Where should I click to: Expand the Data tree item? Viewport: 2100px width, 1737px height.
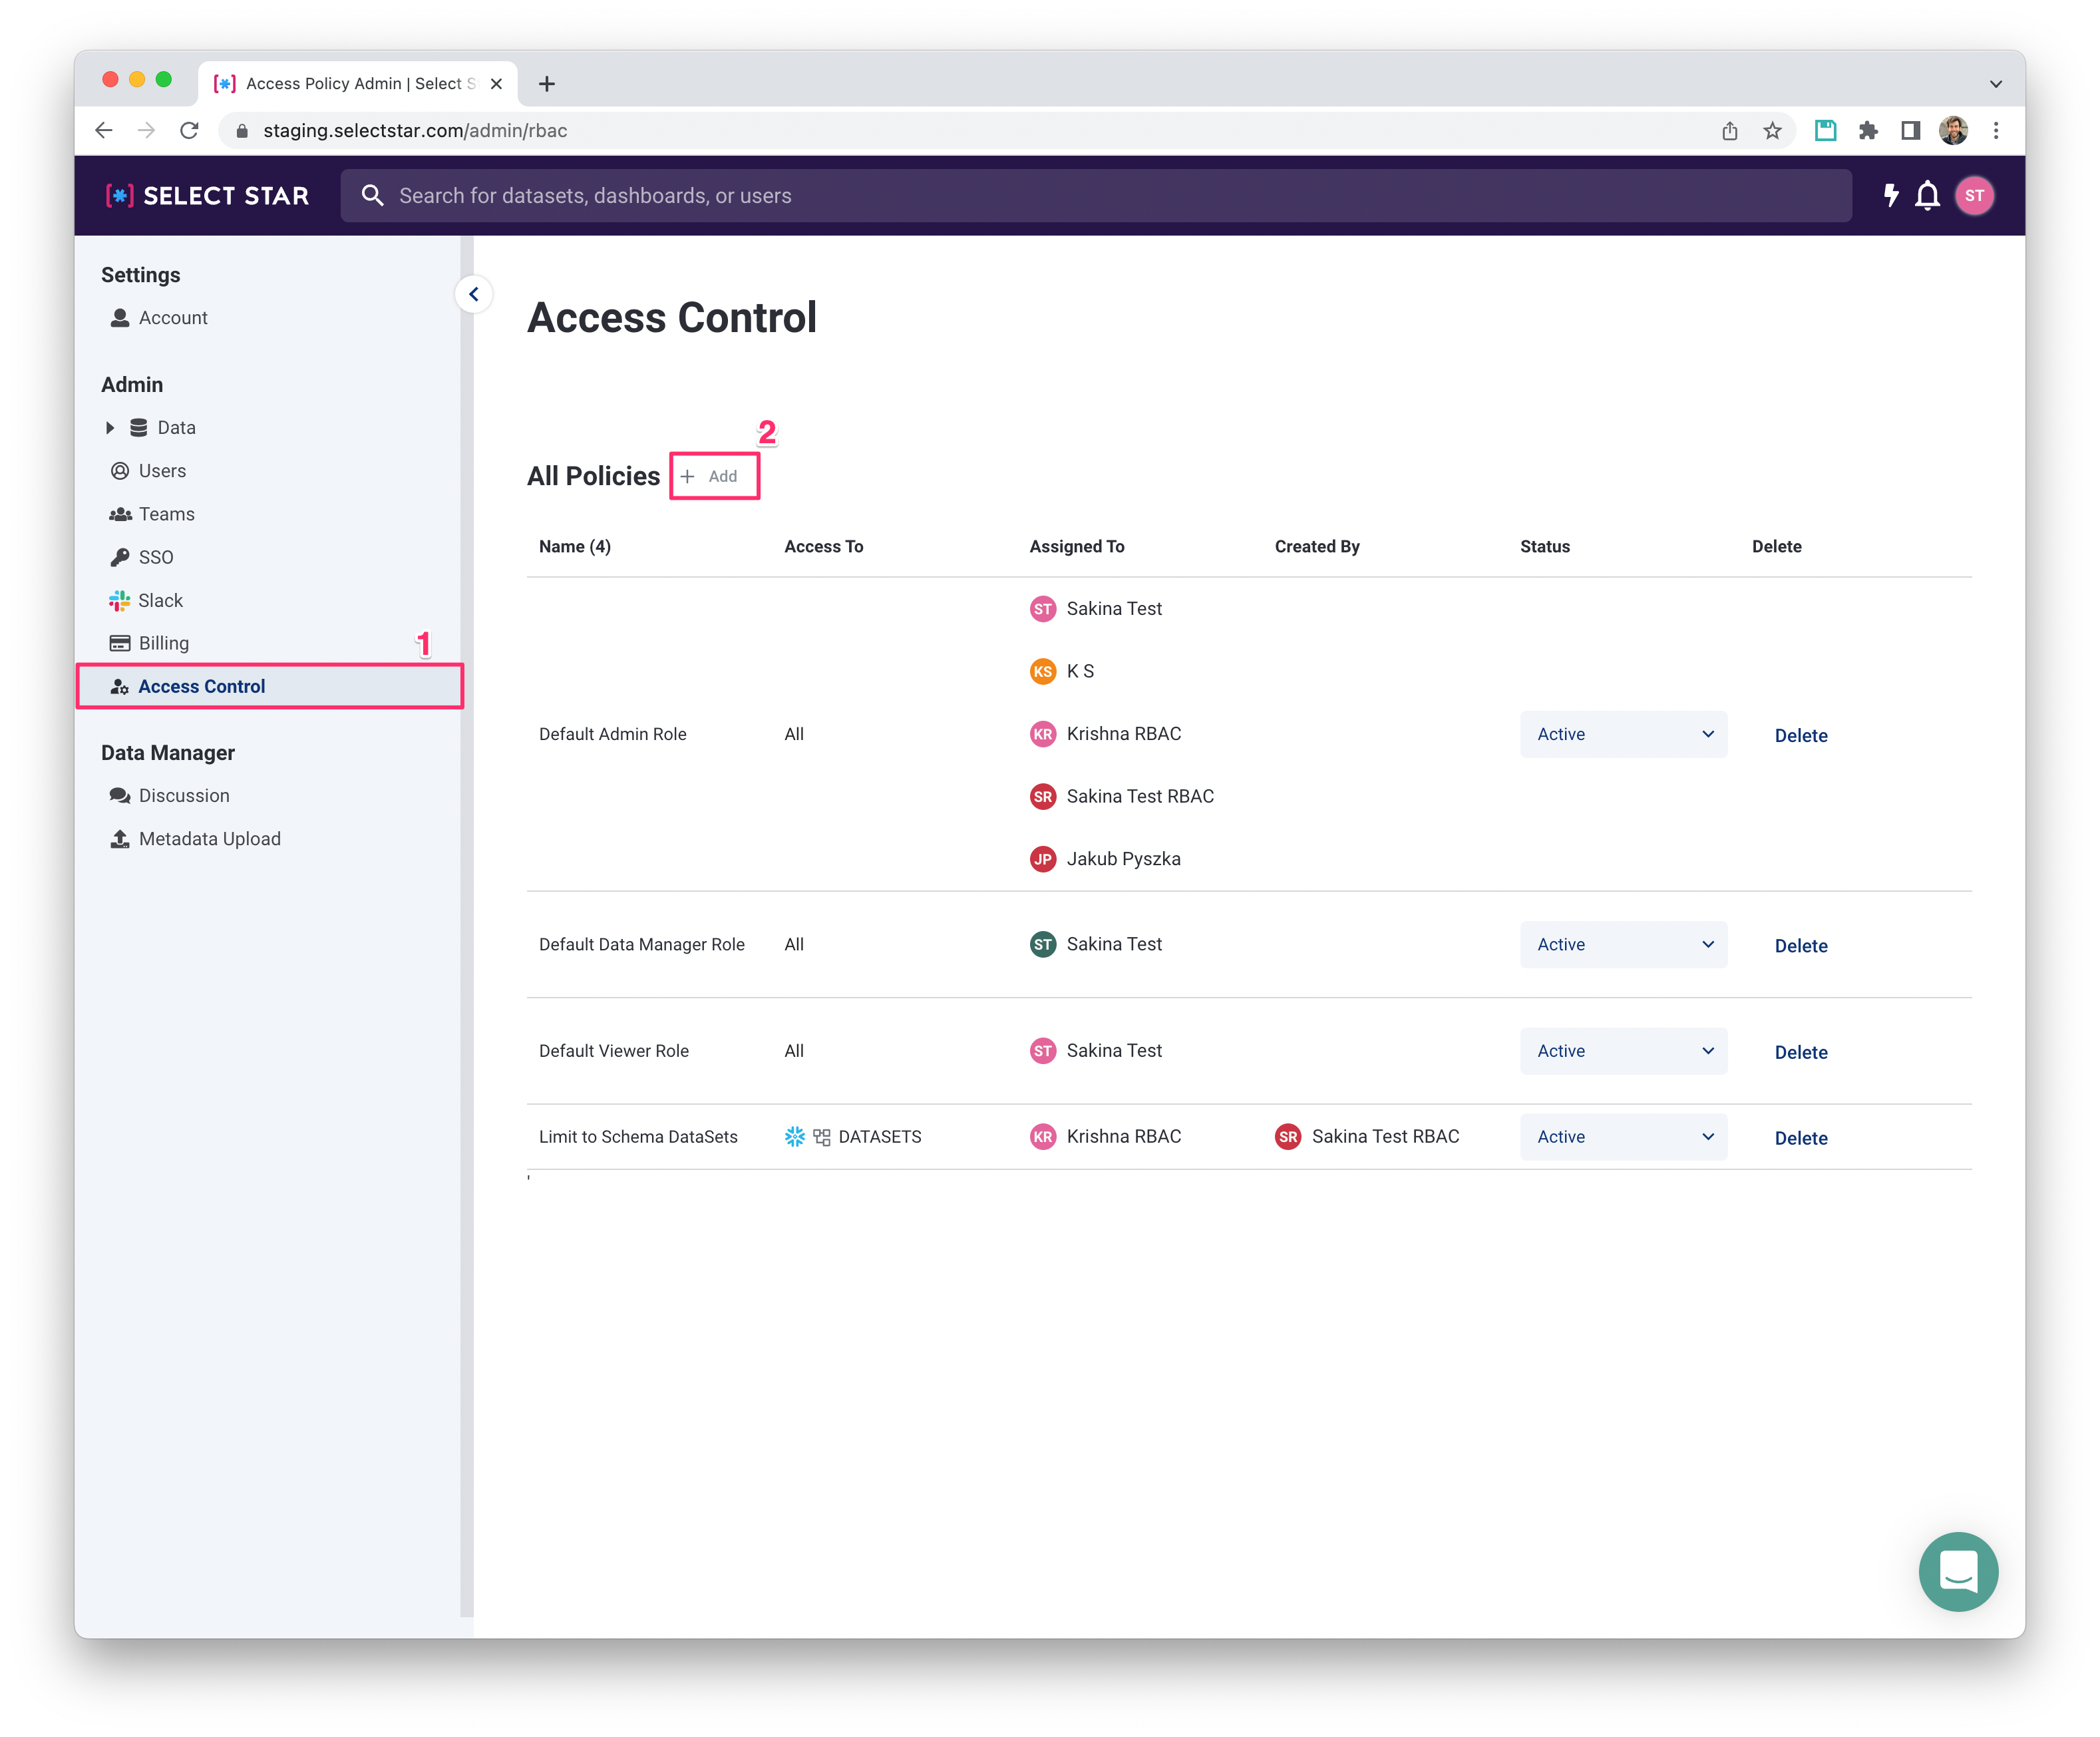(x=110, y=428)
